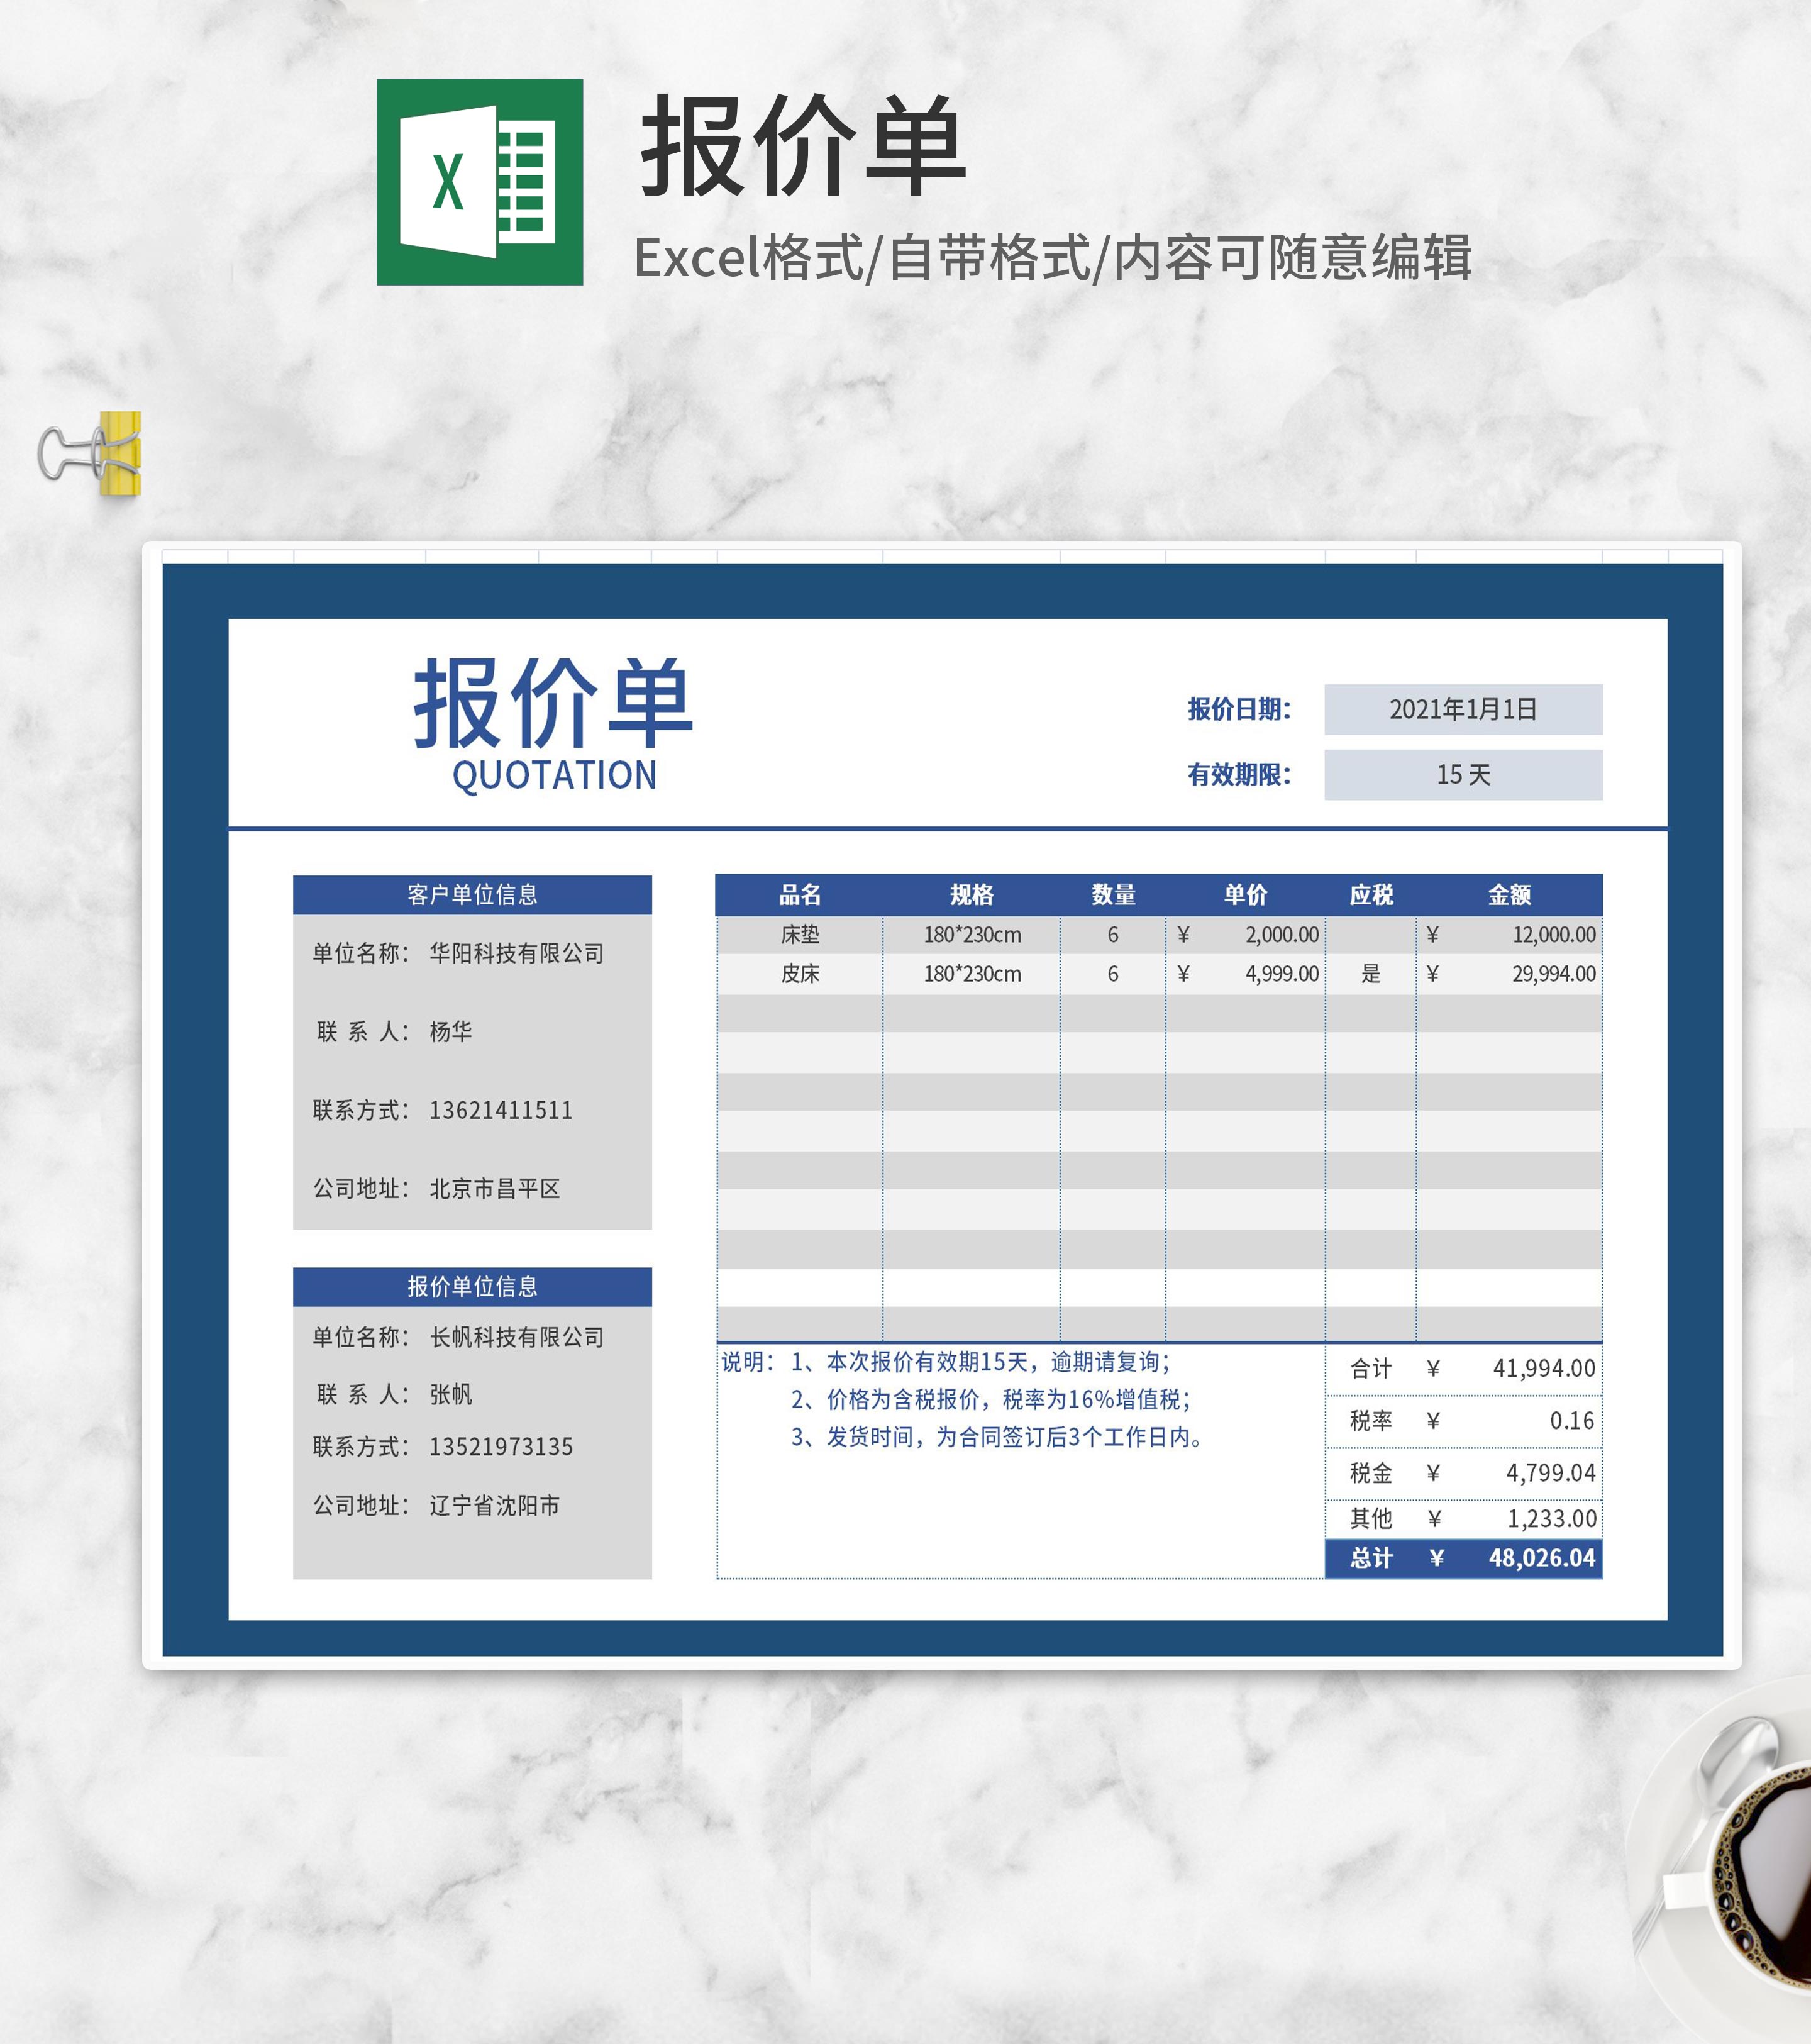Click the 总计 48,026.04 total row
Screen dimensions: 1811x2044
[1463, 1558]
